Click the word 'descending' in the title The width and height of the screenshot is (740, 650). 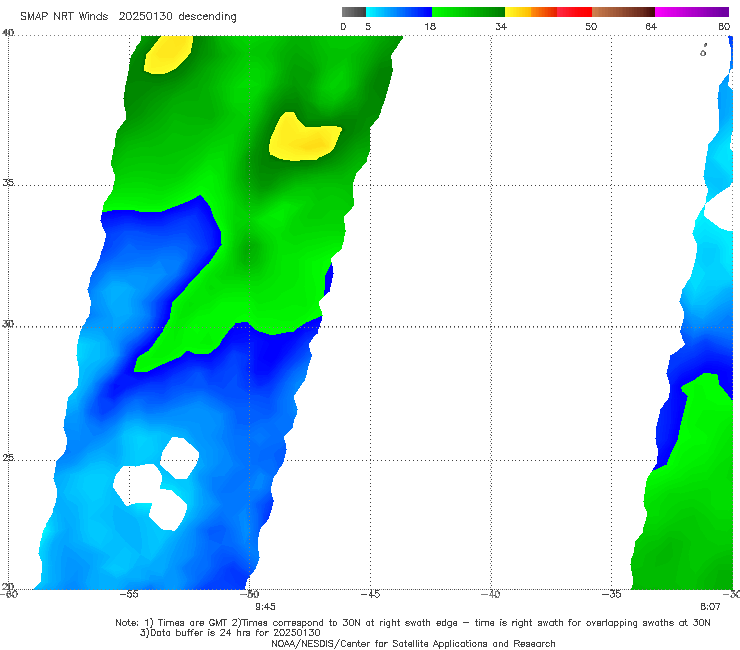point(208,17)
